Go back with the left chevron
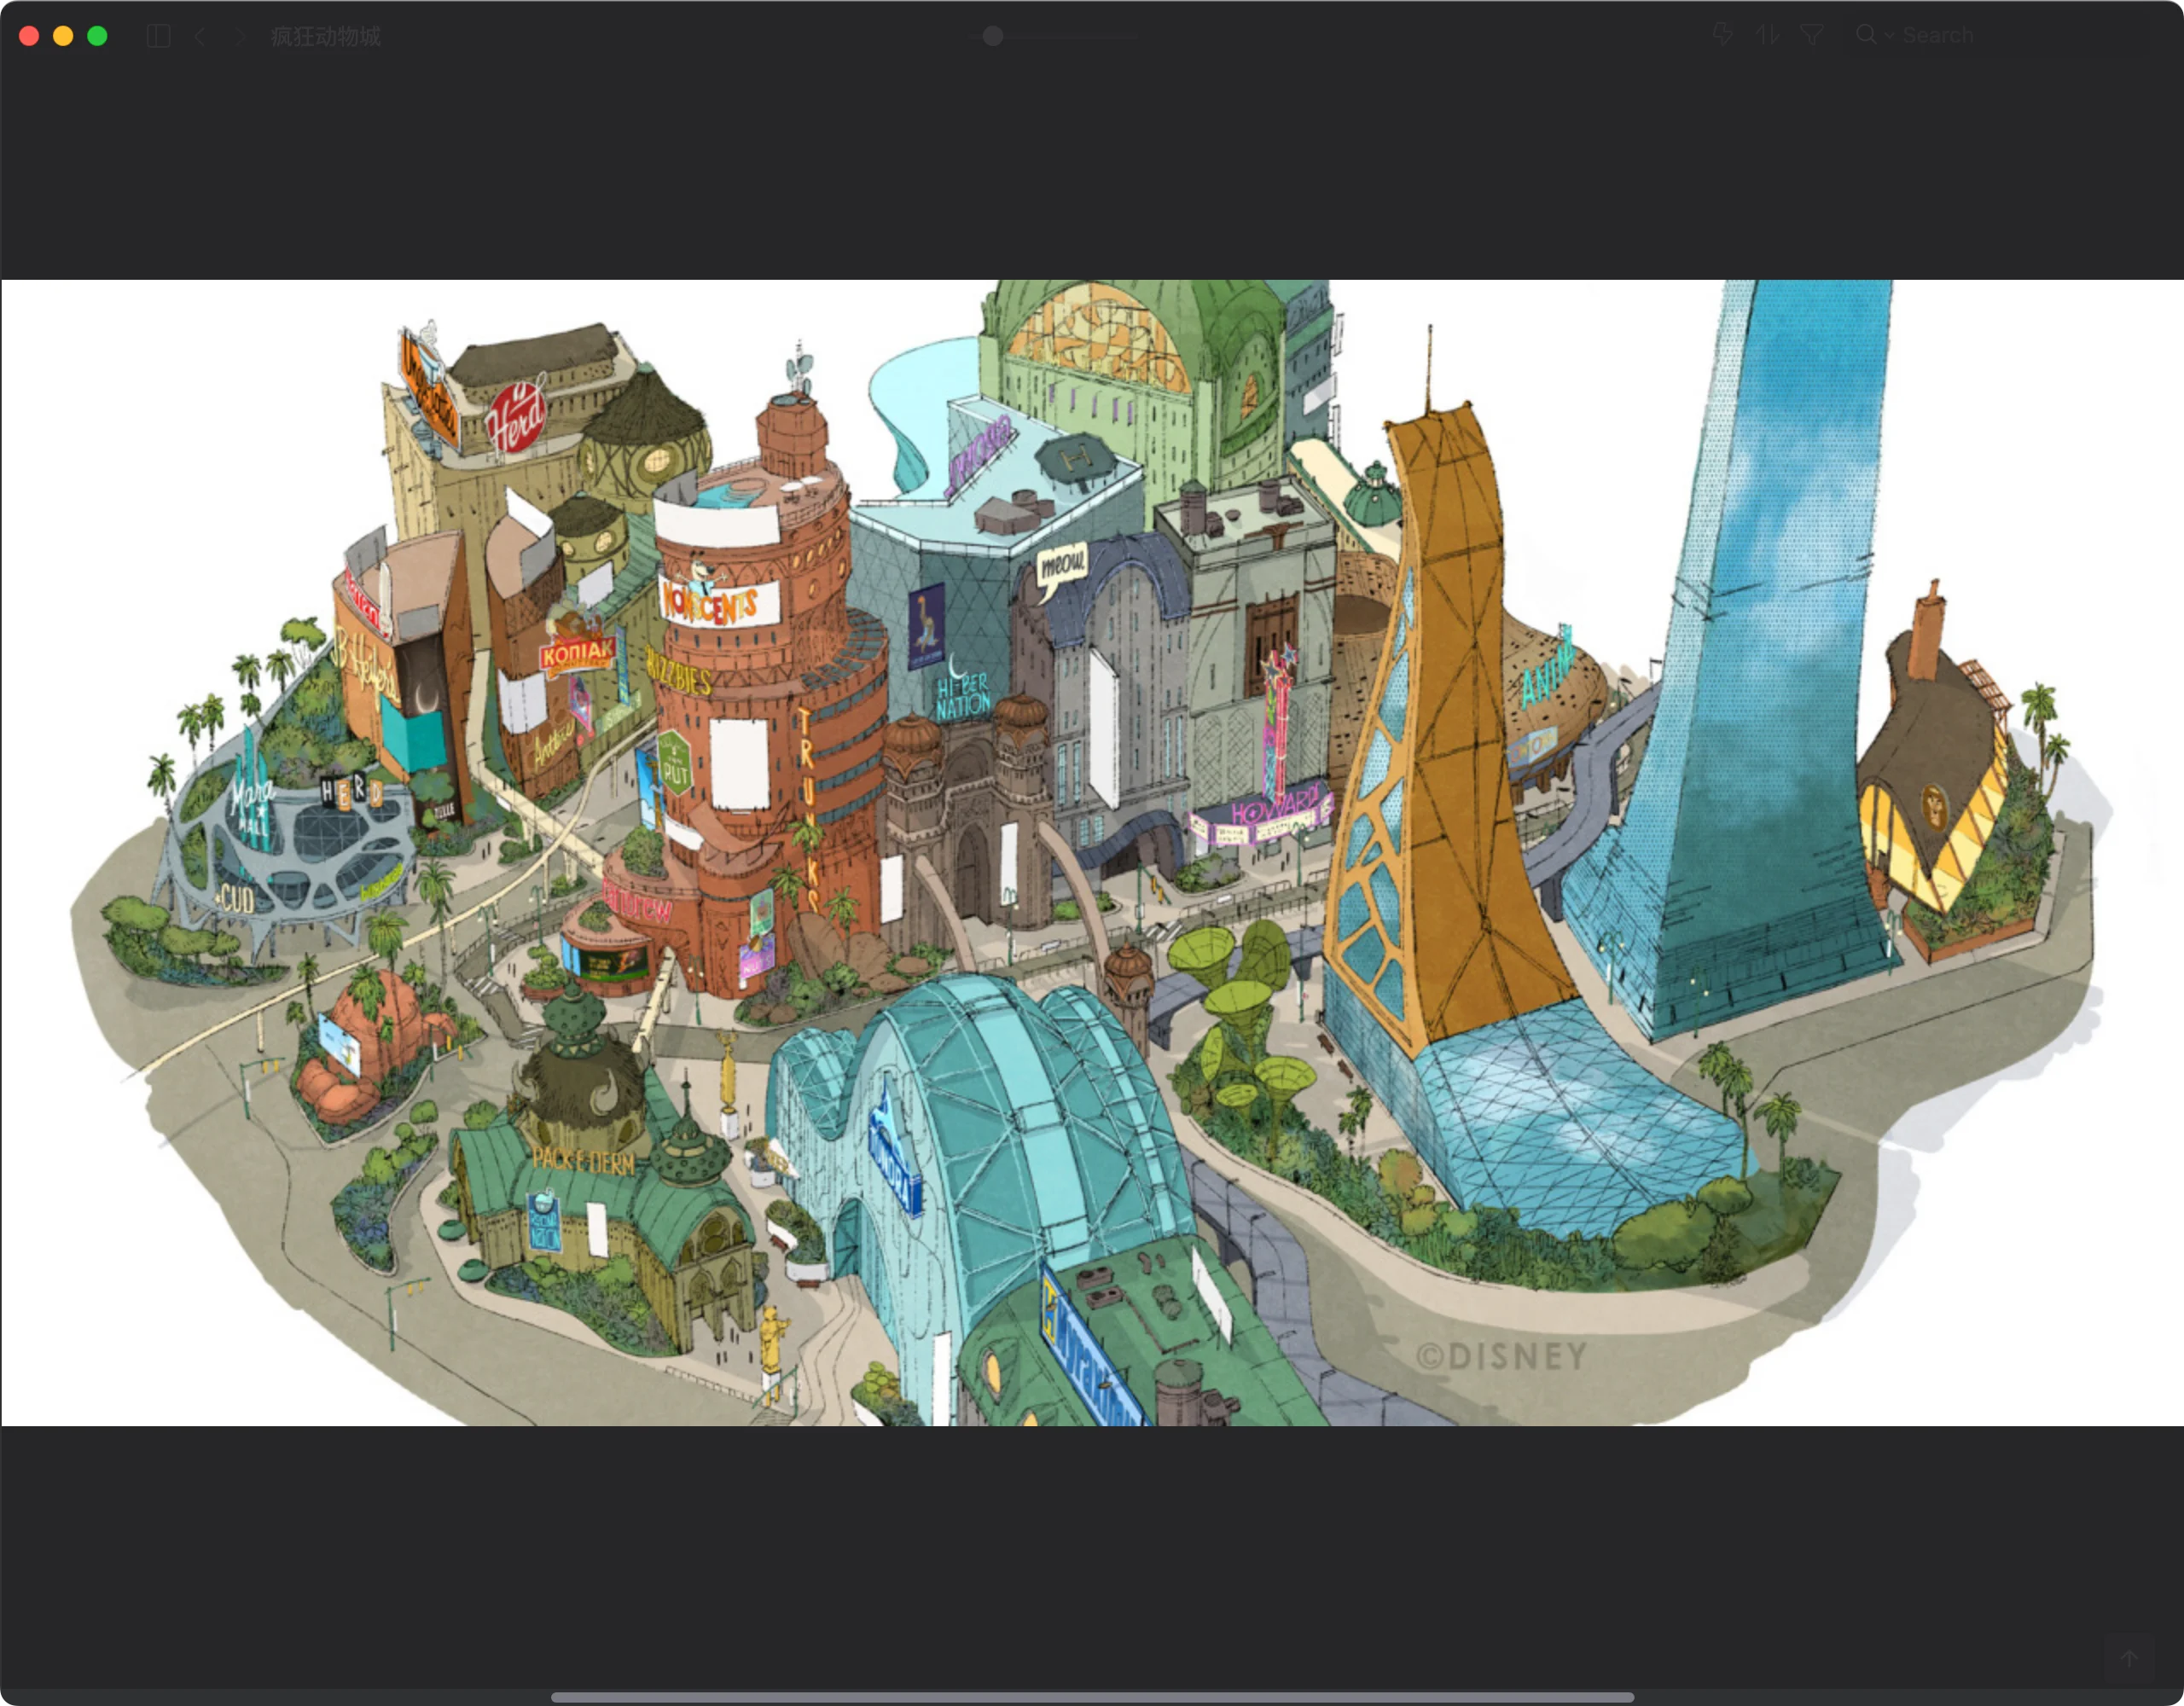 [200, 36]
